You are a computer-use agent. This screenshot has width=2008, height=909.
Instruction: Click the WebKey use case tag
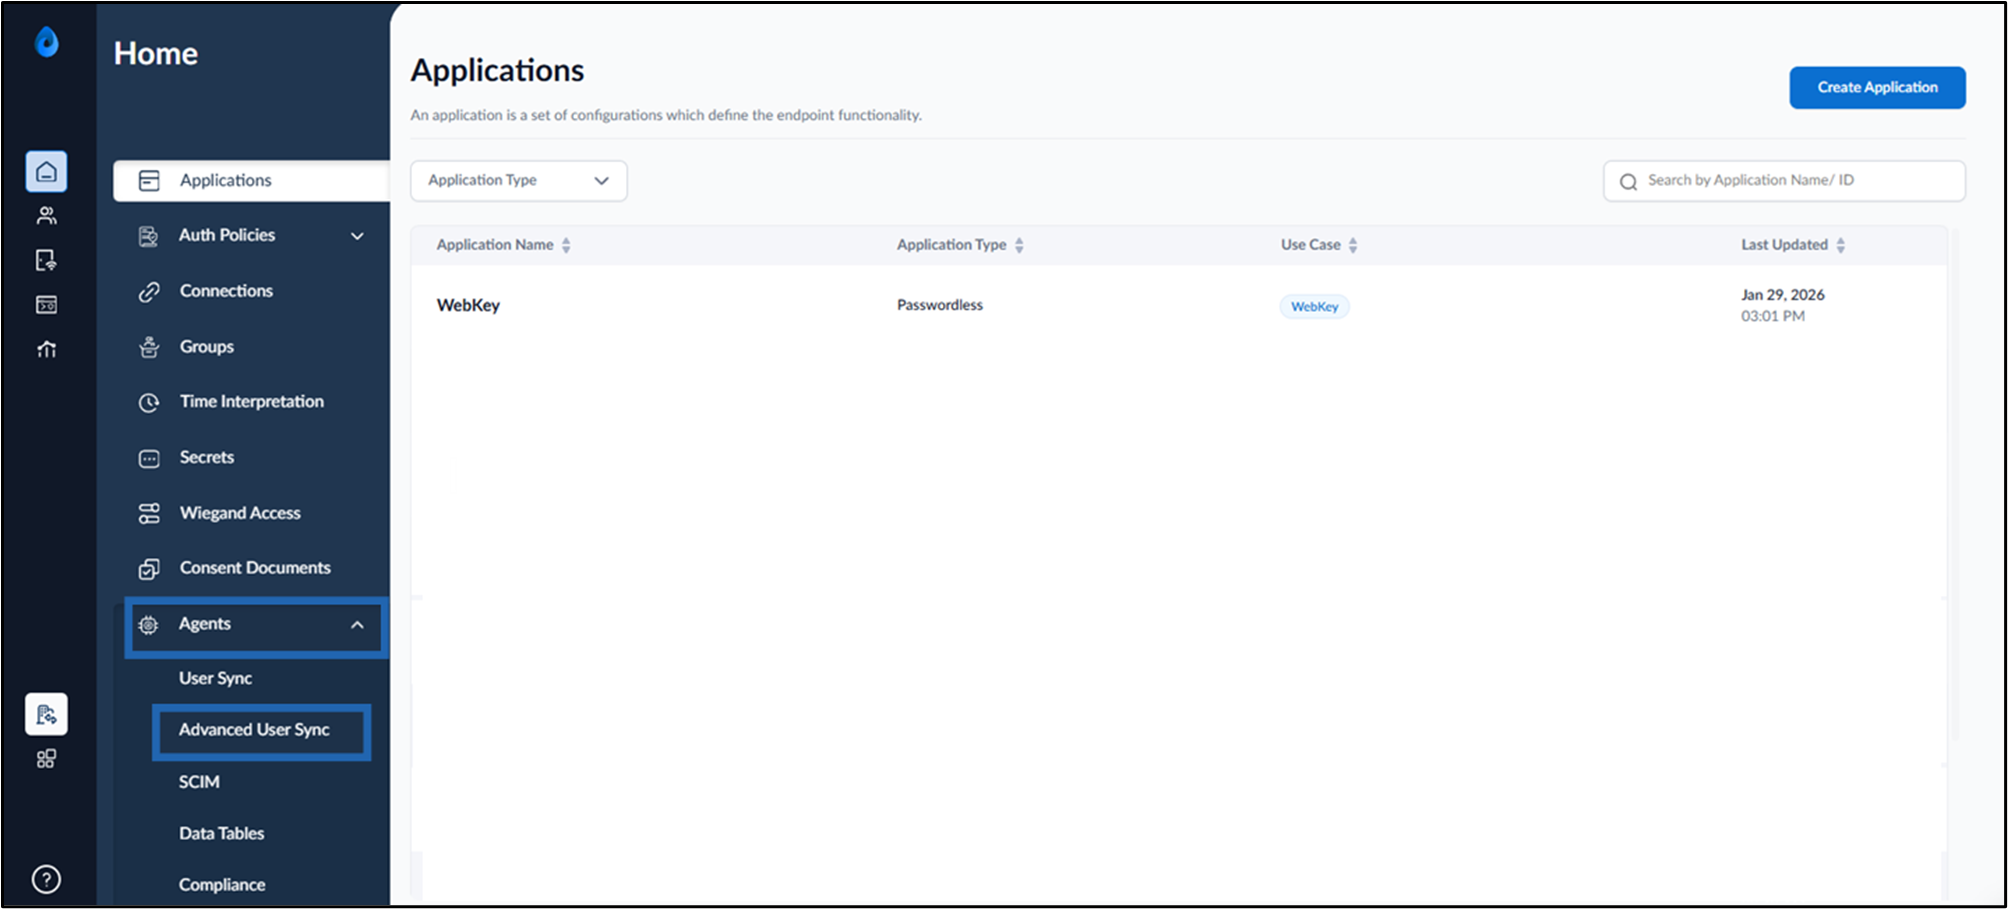coord(1314,307)
